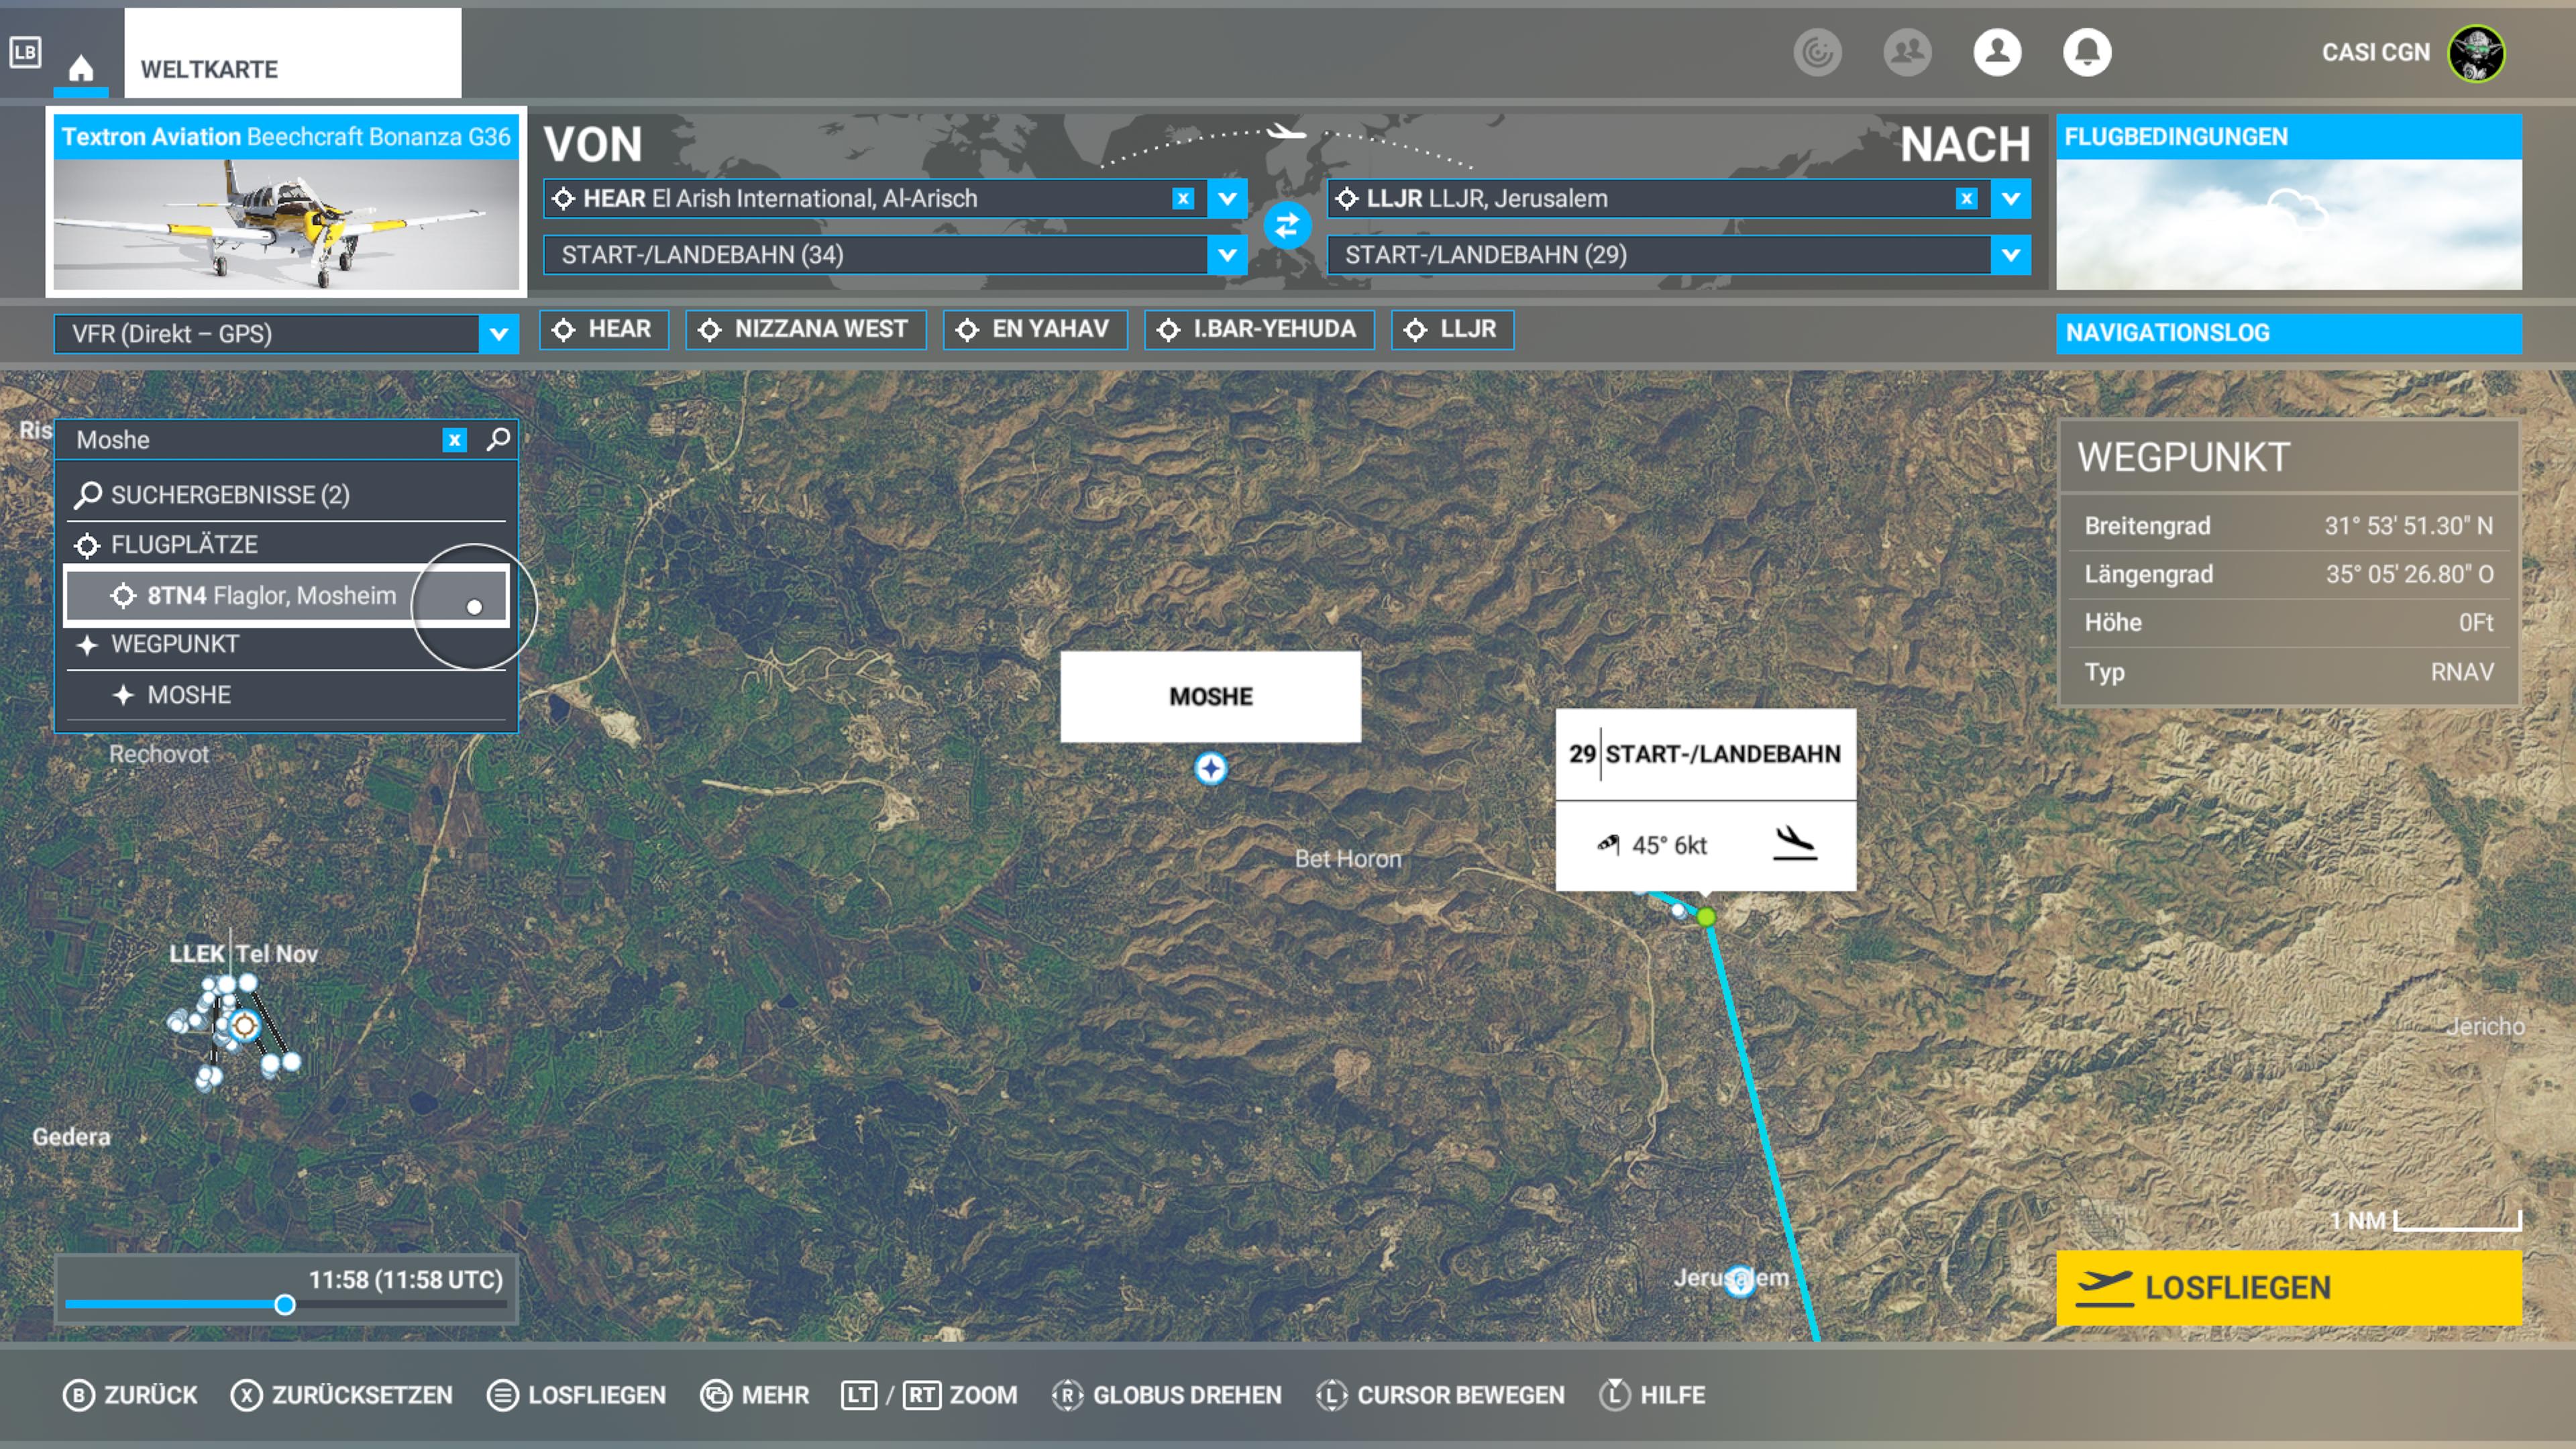Screen dimensions: 2576x1449
Task: Select the I.BAR-YEHUDA waypoint chip
Action: coord(1259,329)
